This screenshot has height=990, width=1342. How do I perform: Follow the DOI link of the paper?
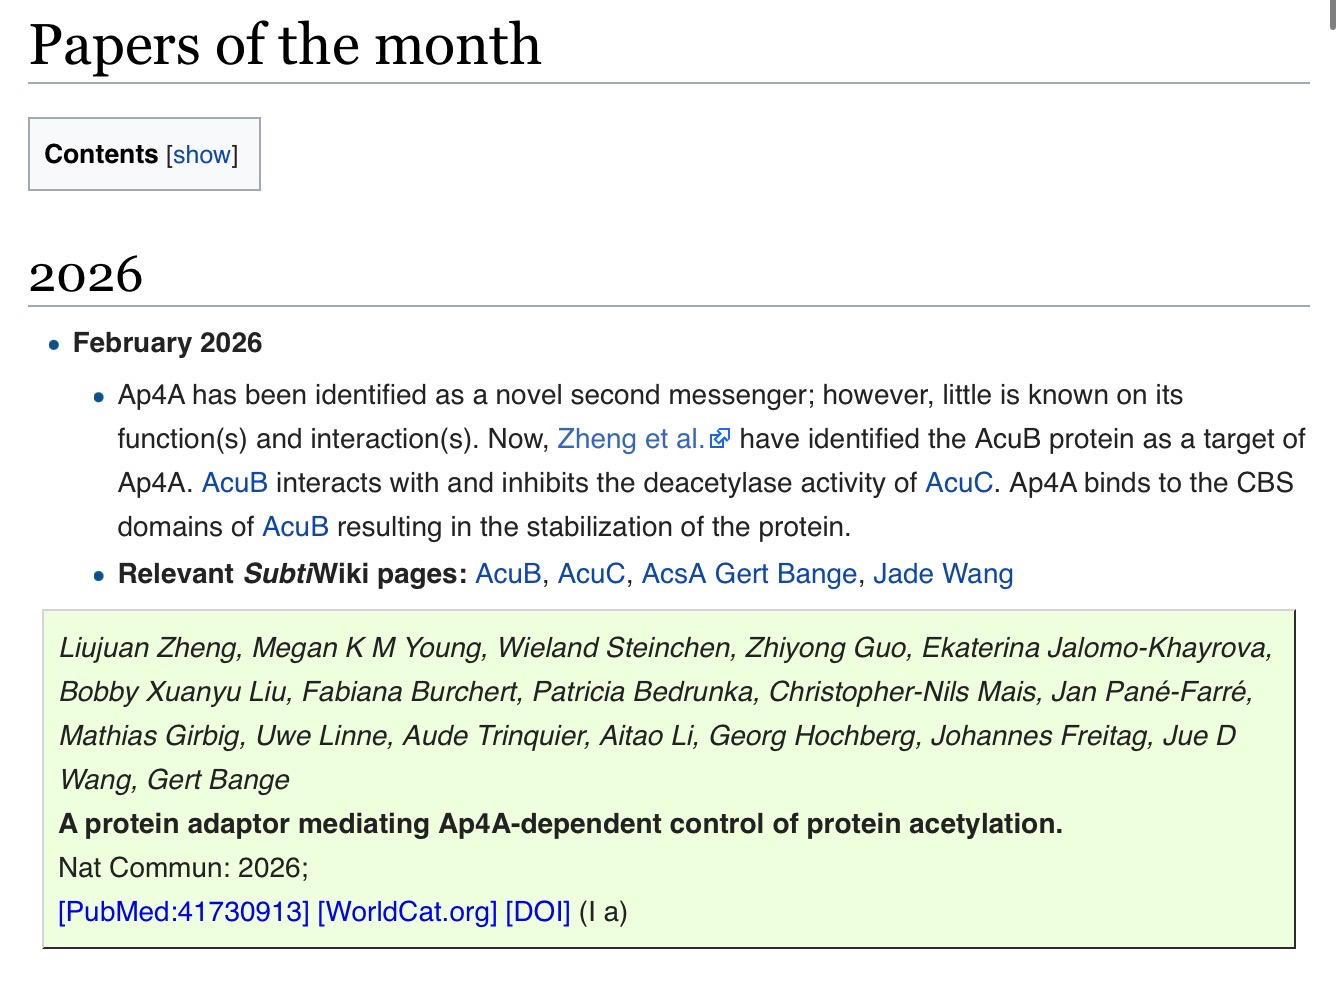[538, 912]
